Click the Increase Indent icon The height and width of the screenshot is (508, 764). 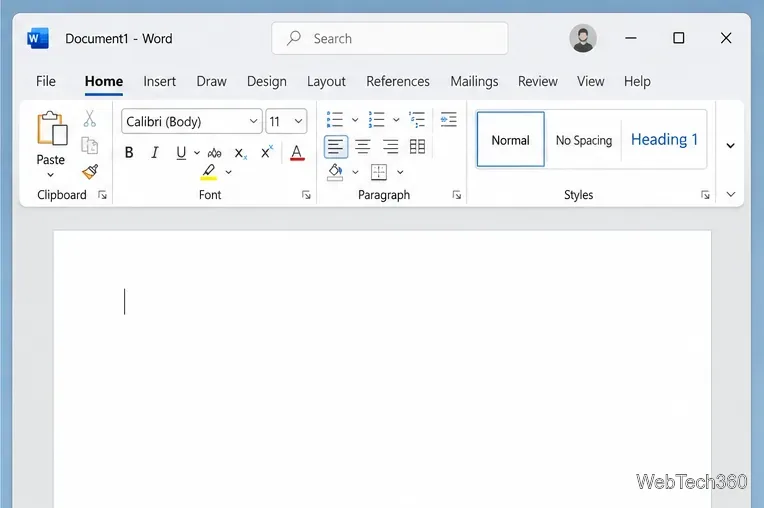click(x=448, y=119)
